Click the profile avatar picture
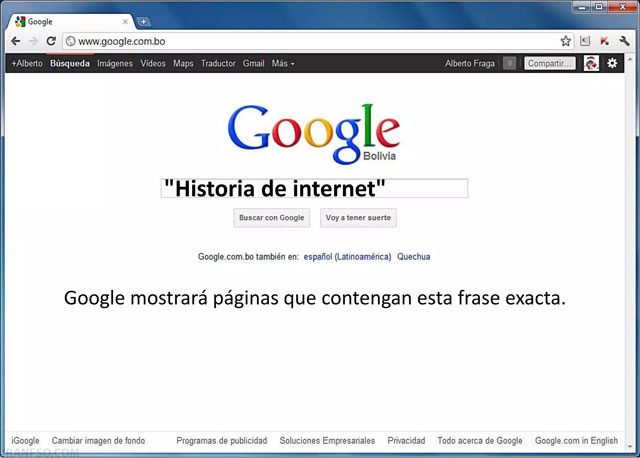640x458 pixels. (x=591, y=63)
